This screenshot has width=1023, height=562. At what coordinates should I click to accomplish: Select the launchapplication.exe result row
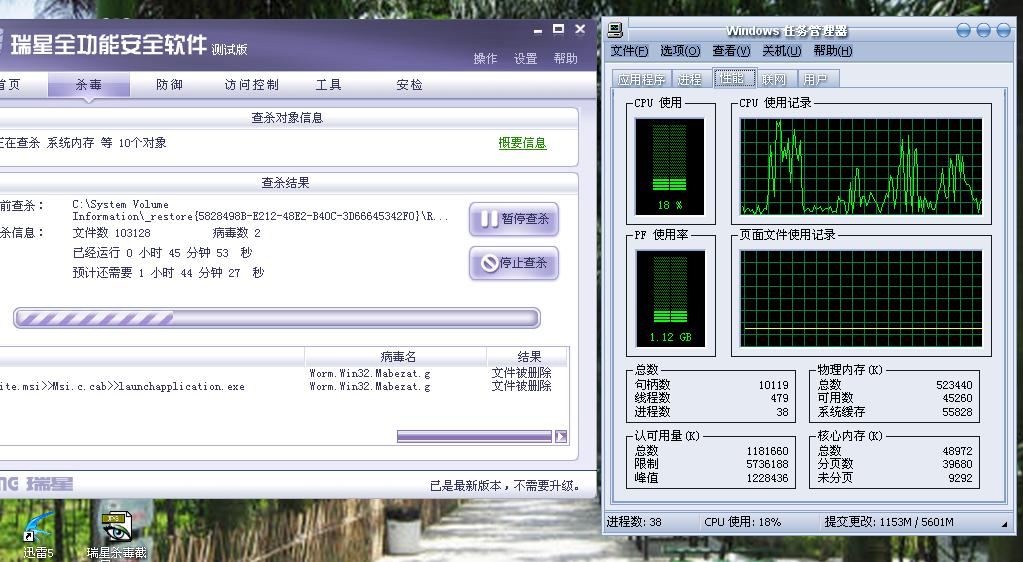(283, 386)
